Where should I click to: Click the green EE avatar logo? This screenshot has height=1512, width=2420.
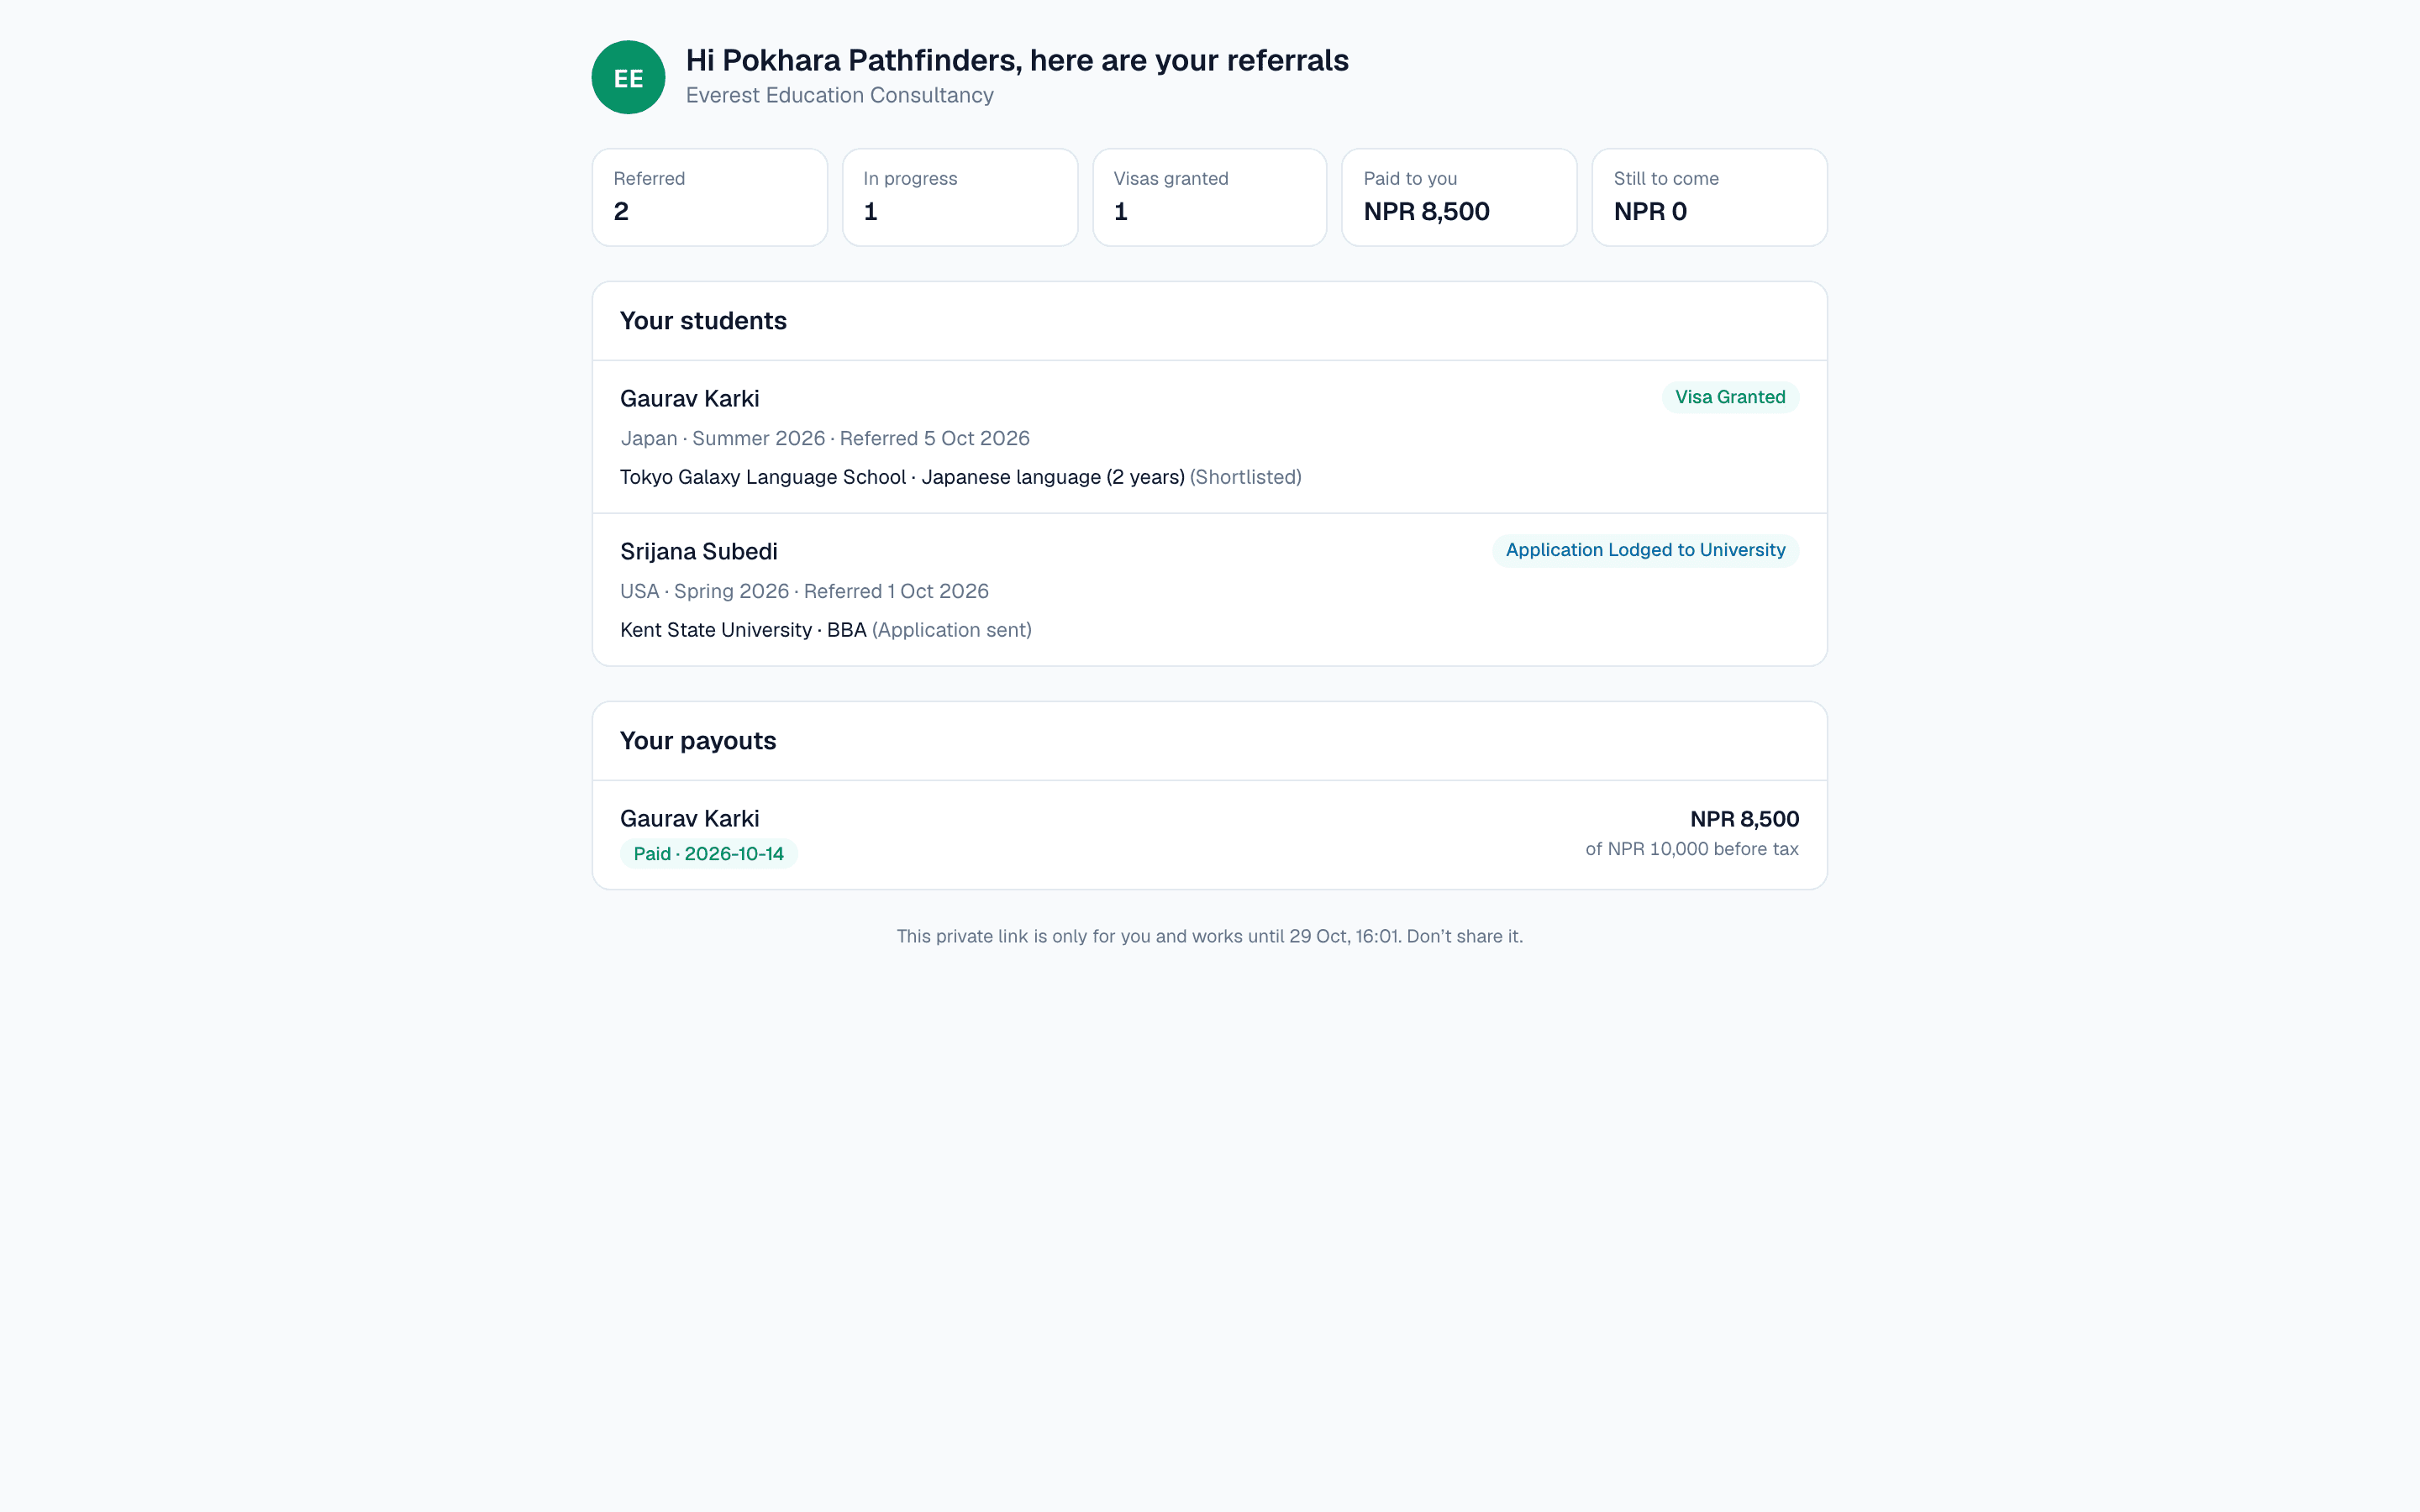628,78
